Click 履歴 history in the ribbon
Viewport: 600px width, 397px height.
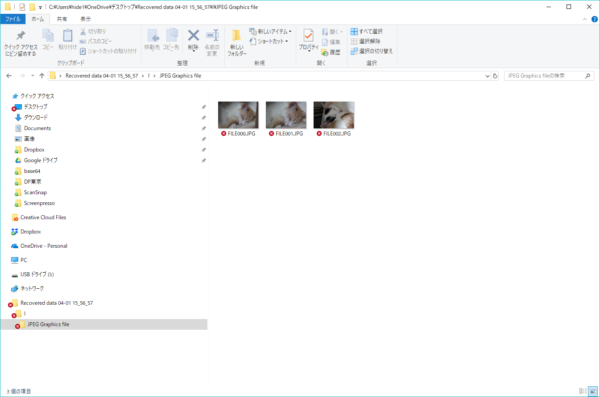(x=331, y=52)
